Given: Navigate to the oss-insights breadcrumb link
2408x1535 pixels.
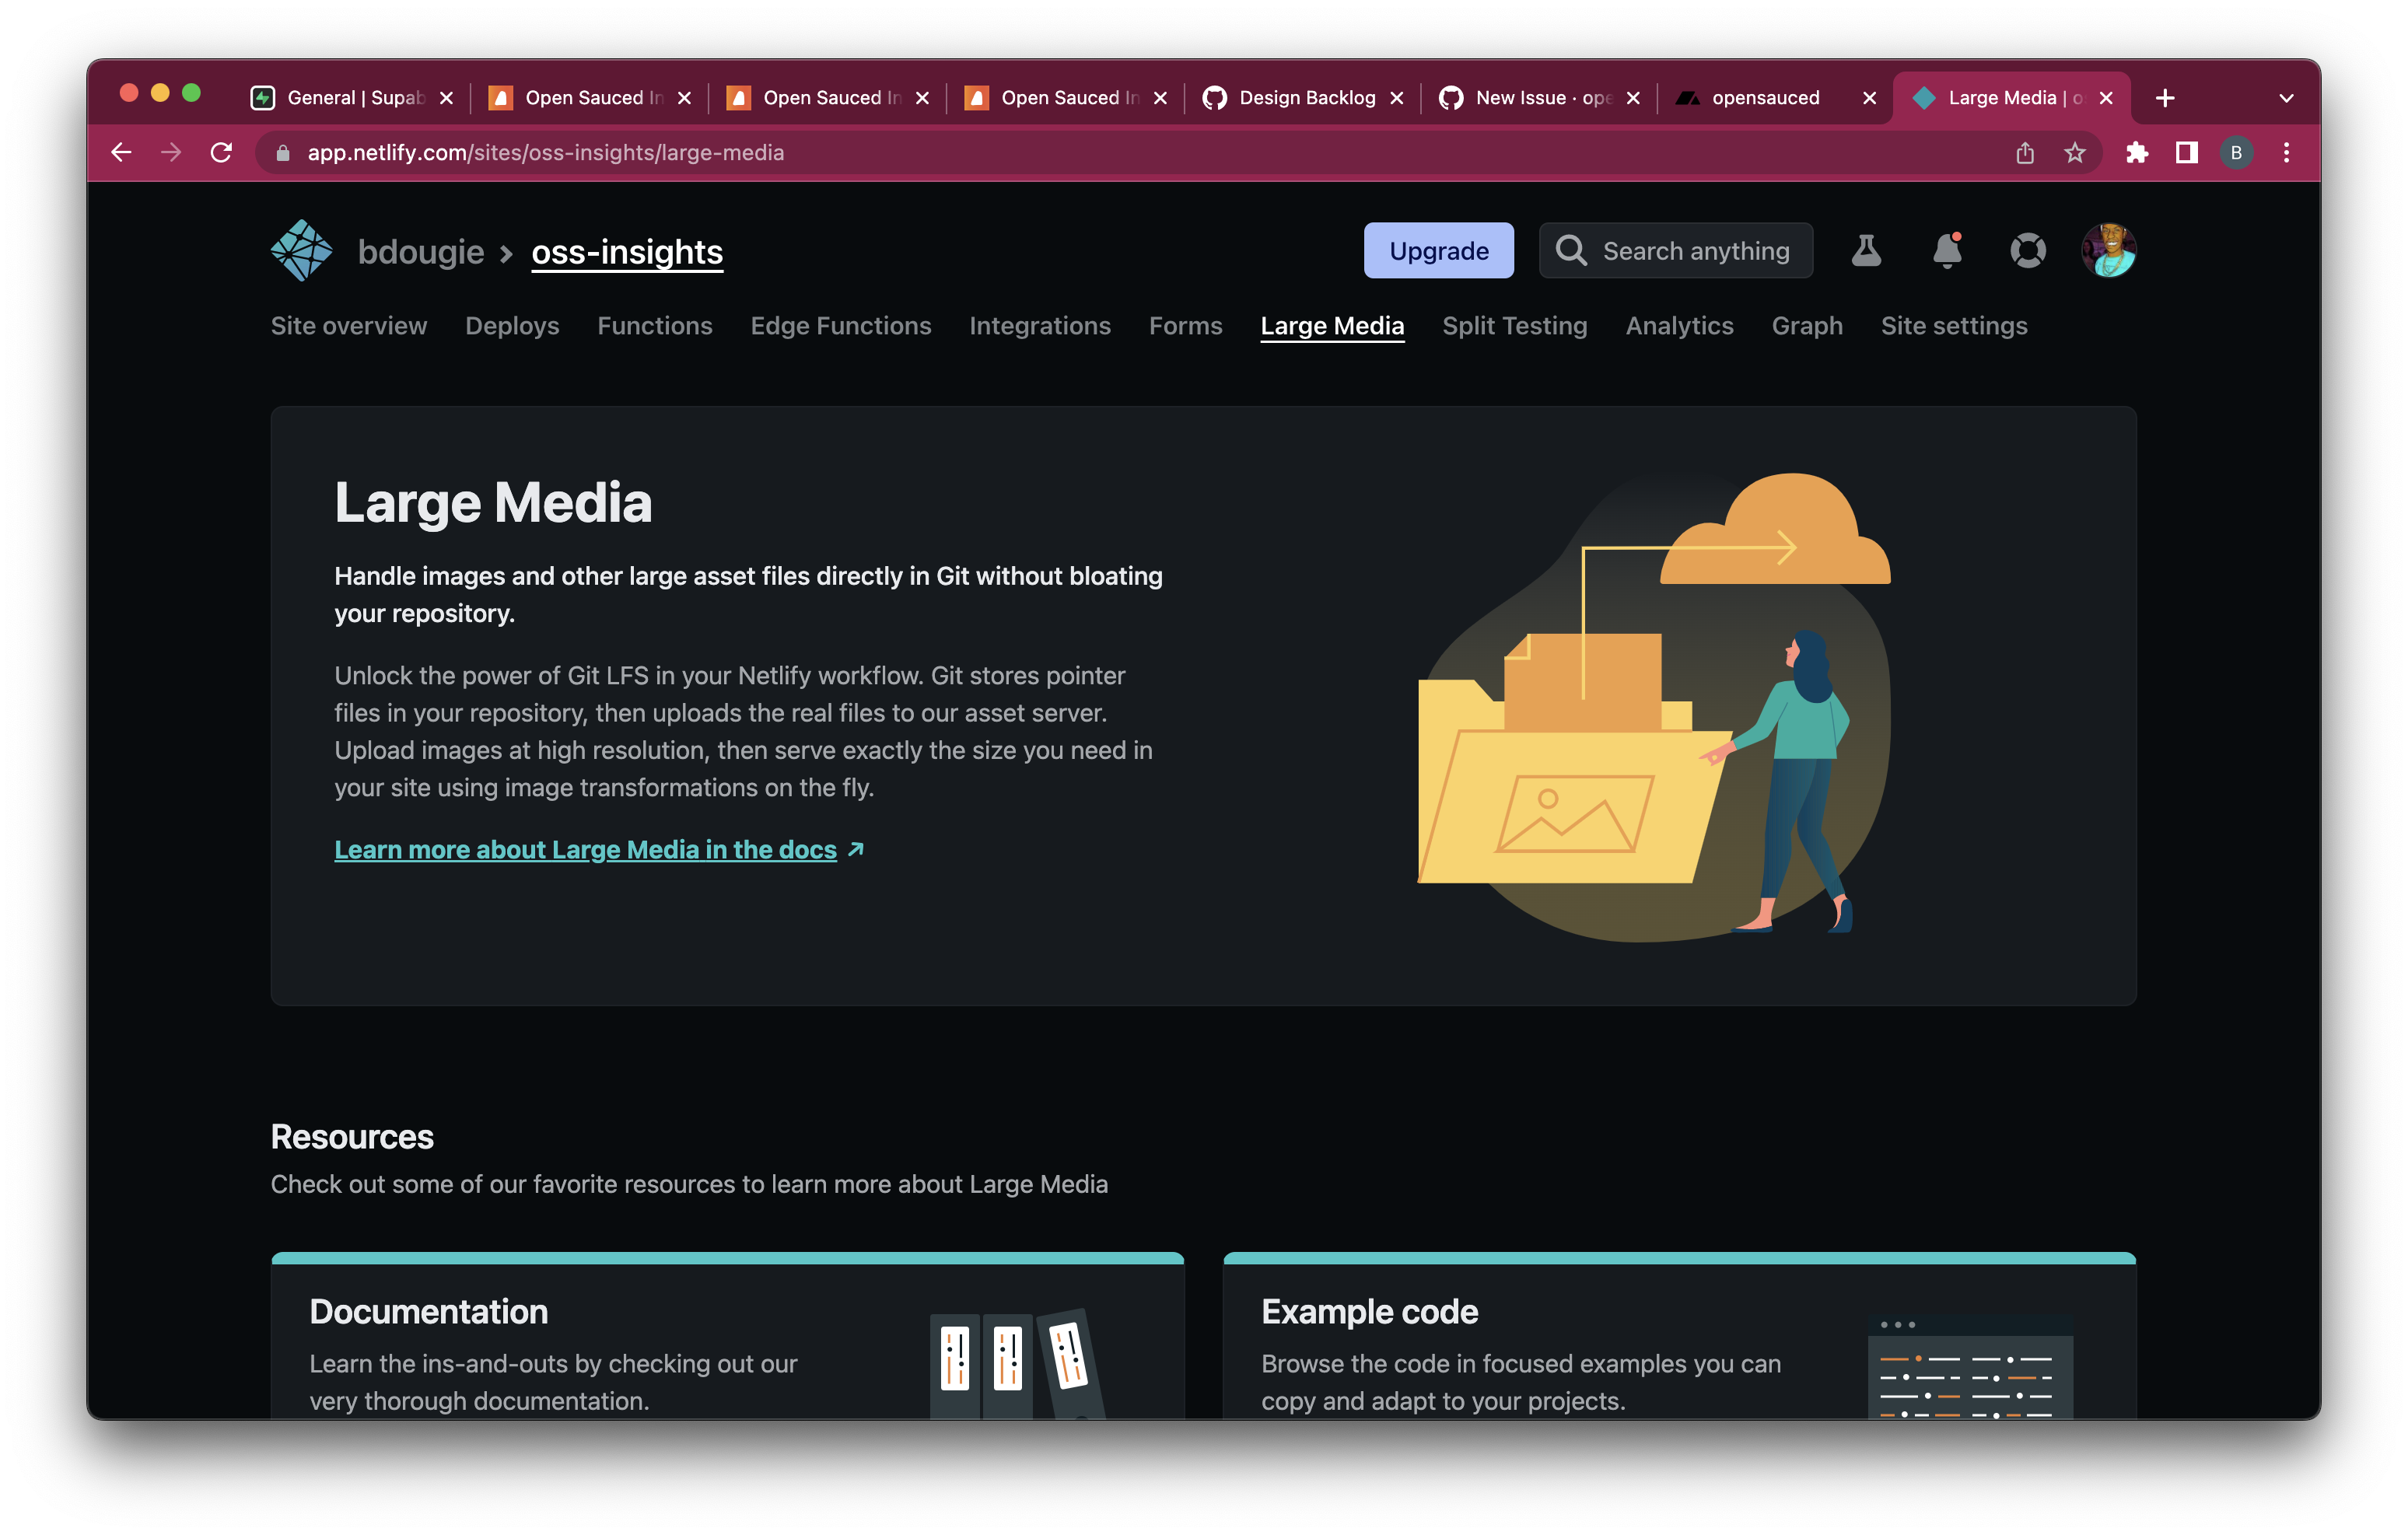Looking at the screenshot, I should tap(626, 252).
